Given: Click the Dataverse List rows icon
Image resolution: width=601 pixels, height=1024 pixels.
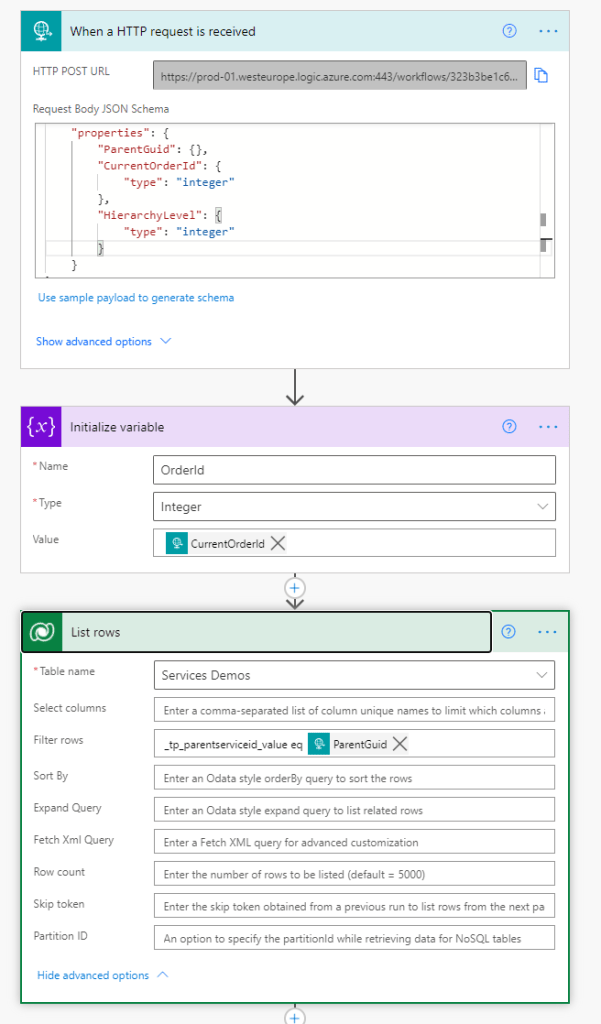Looking at the screenshot, I should [x=42, y=632].
